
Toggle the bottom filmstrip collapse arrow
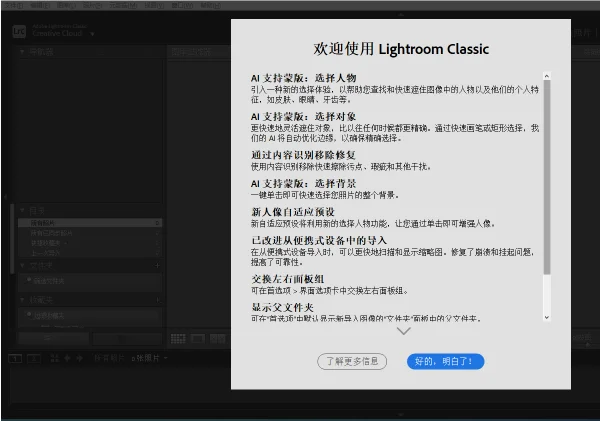point(401,414)
